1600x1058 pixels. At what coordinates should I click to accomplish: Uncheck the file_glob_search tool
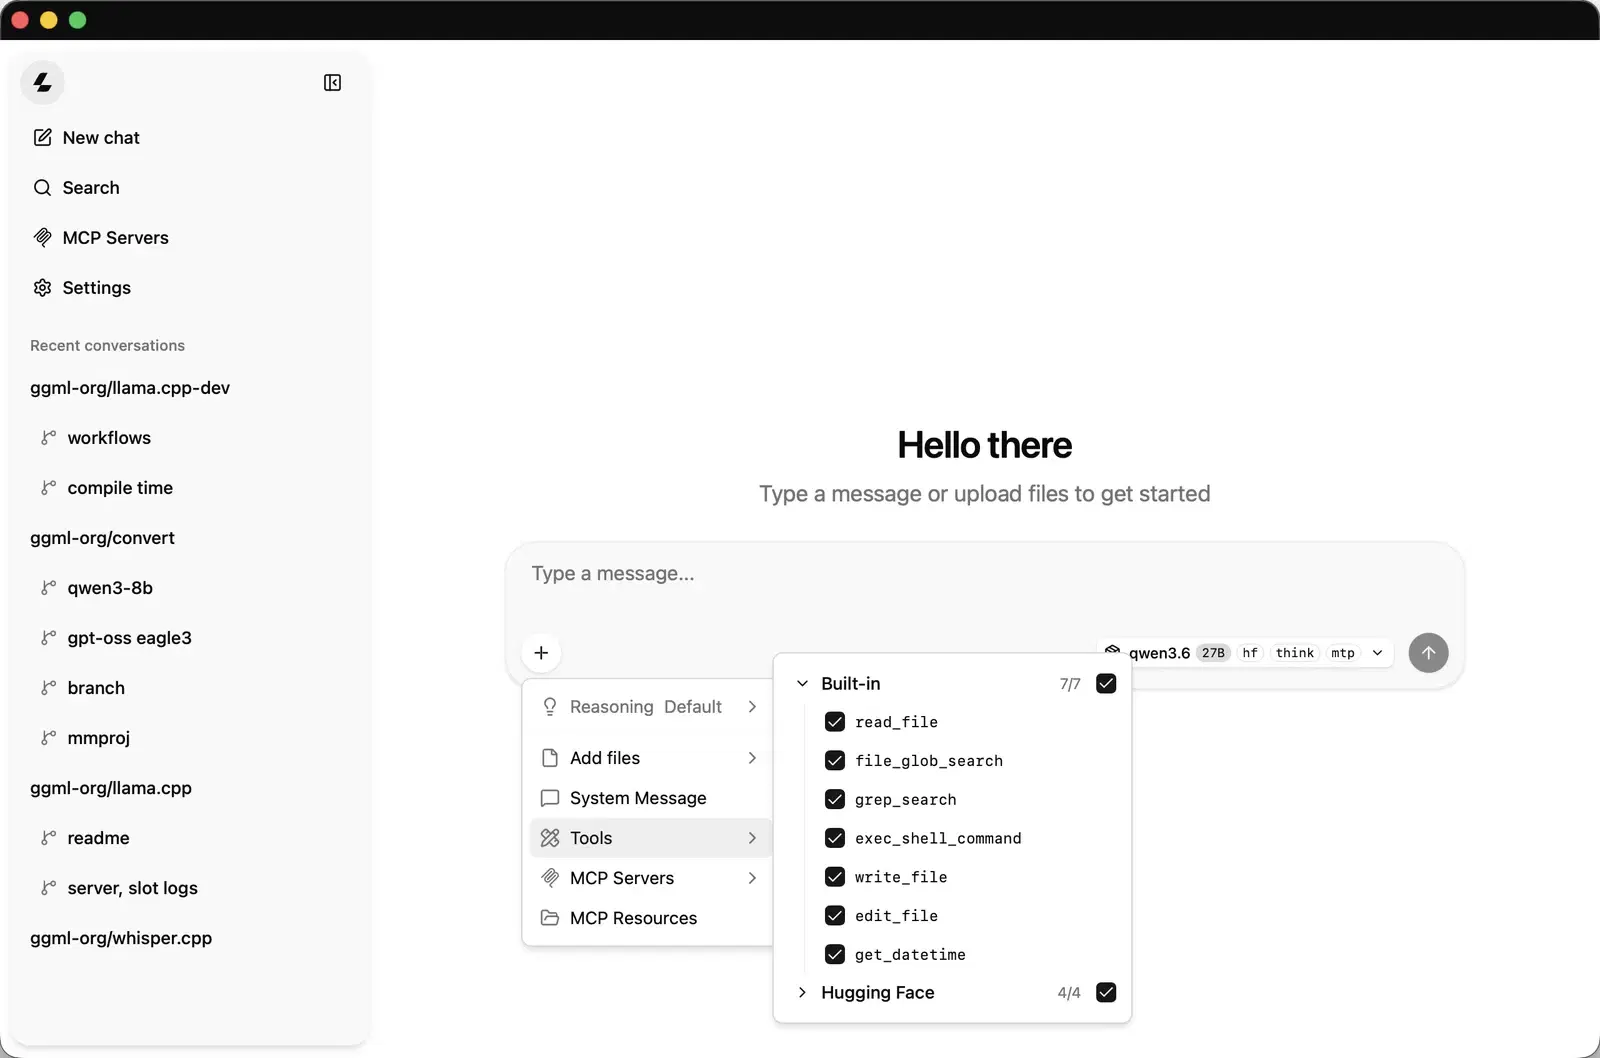coord(835,761)
